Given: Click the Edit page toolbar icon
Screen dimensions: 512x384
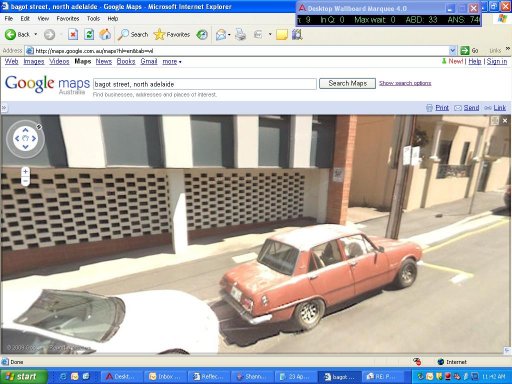Looking at the screenshot, I should tap(258, 34).
